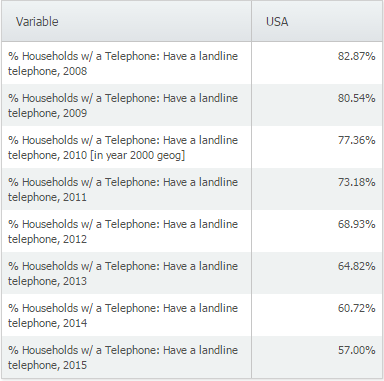Viewport: 384px width, 381px height.
Task: Click the [in year 2000 geog] text
Action: (137, 155)
